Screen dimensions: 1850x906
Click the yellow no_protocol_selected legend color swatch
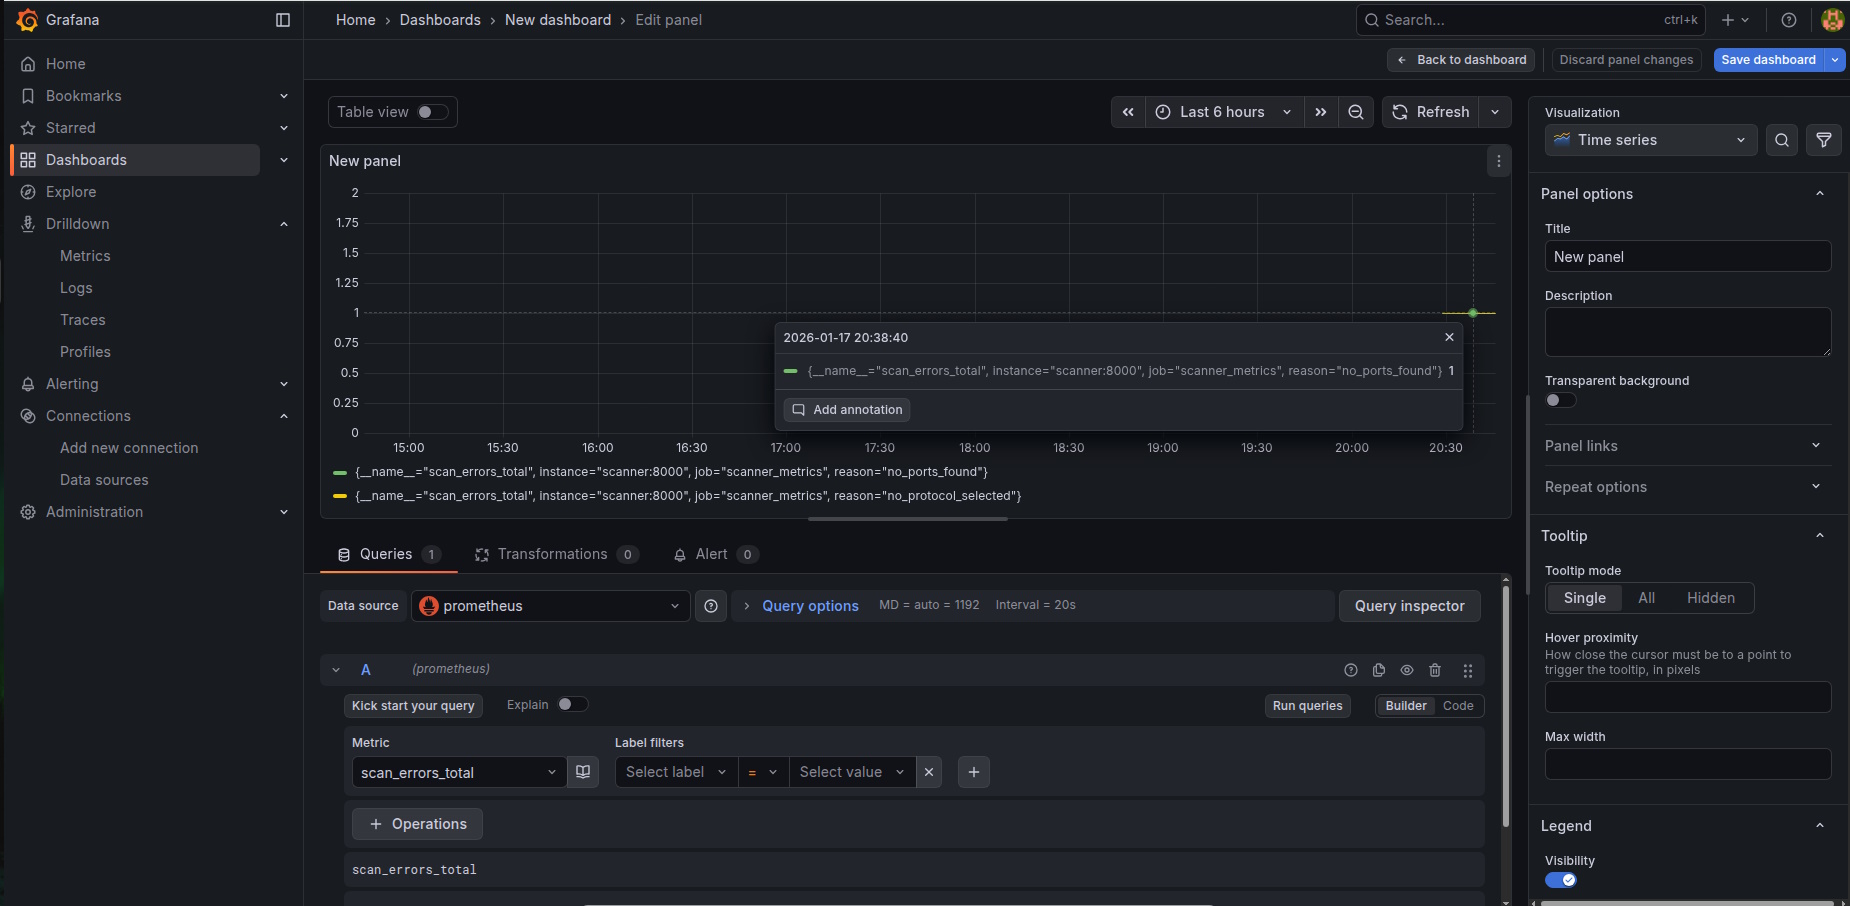pyautogui.click(x=339, y=496)
